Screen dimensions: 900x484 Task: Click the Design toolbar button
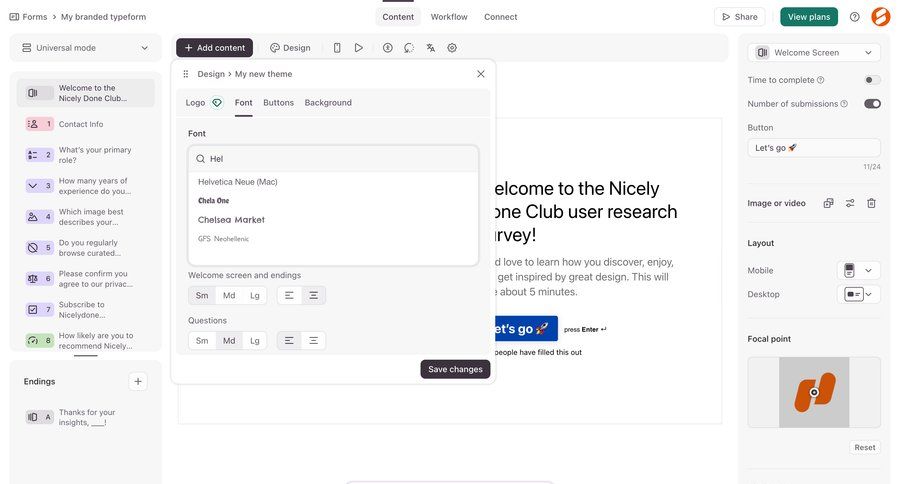[x=290, y=48]
